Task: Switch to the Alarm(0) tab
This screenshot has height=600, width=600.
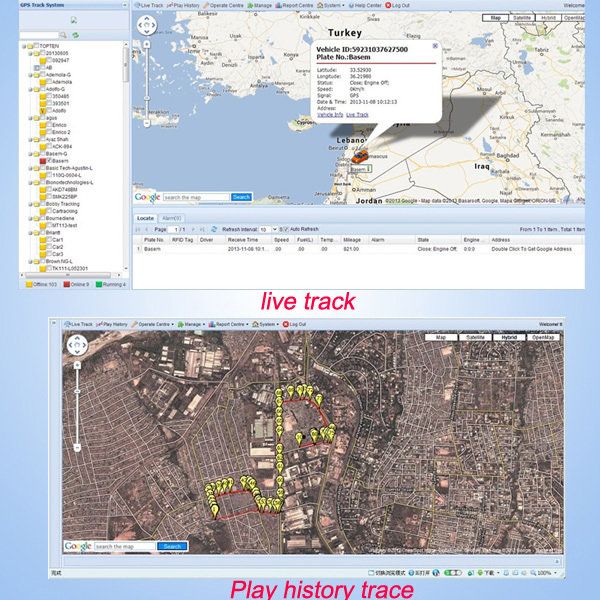Action: [171, 218]
